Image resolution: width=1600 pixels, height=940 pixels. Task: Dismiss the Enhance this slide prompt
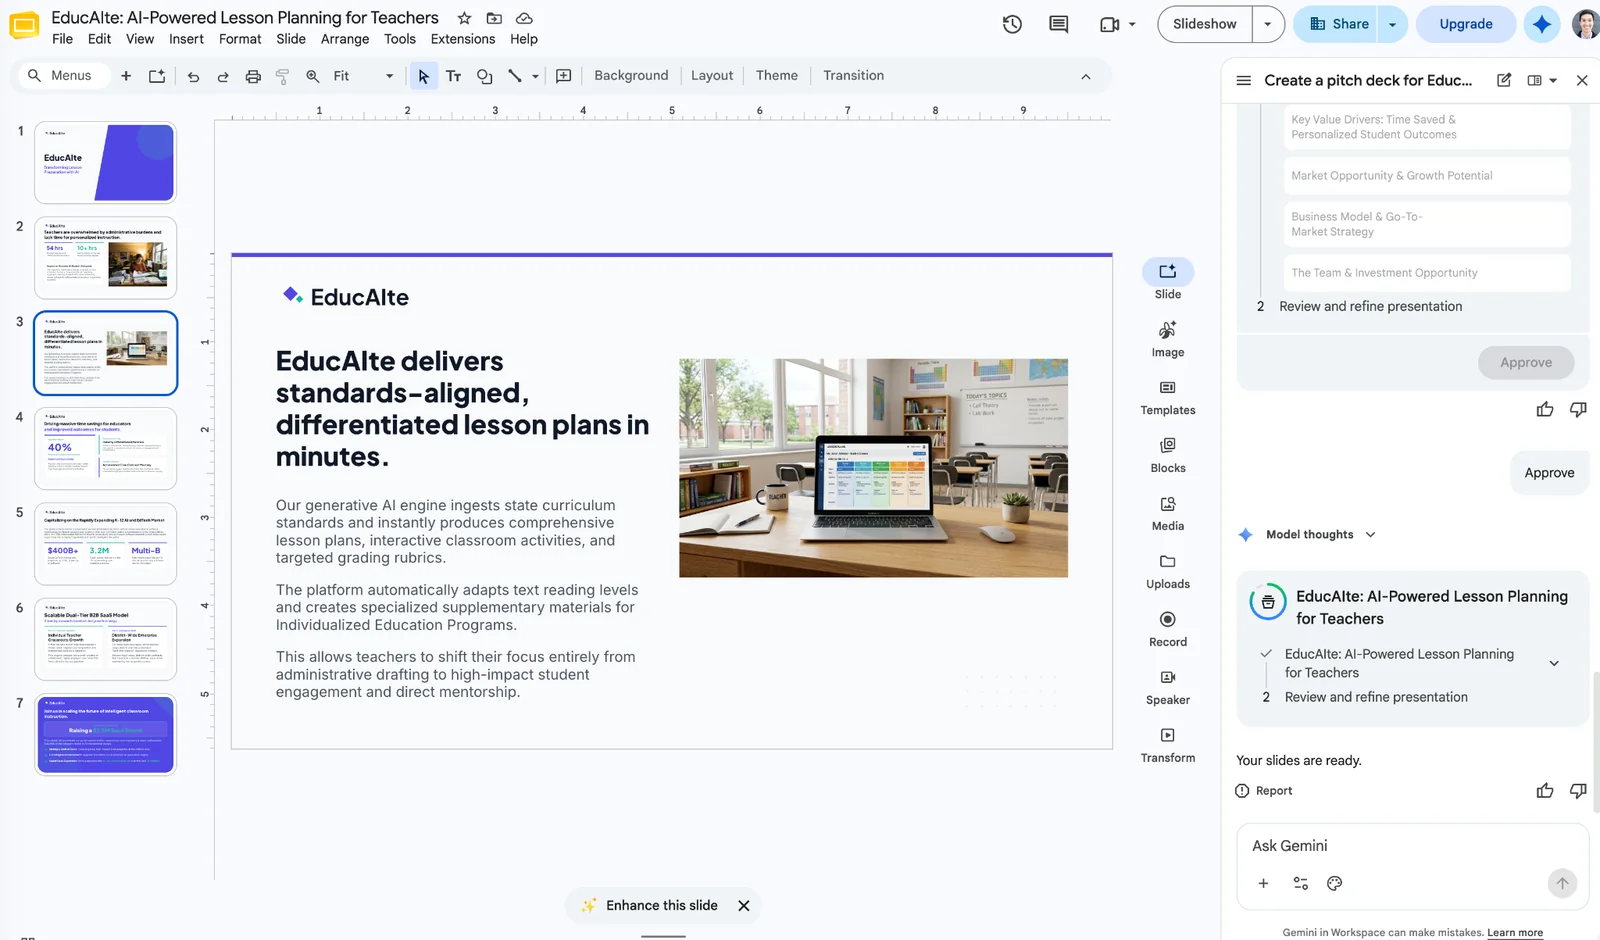tap(744, 906)
